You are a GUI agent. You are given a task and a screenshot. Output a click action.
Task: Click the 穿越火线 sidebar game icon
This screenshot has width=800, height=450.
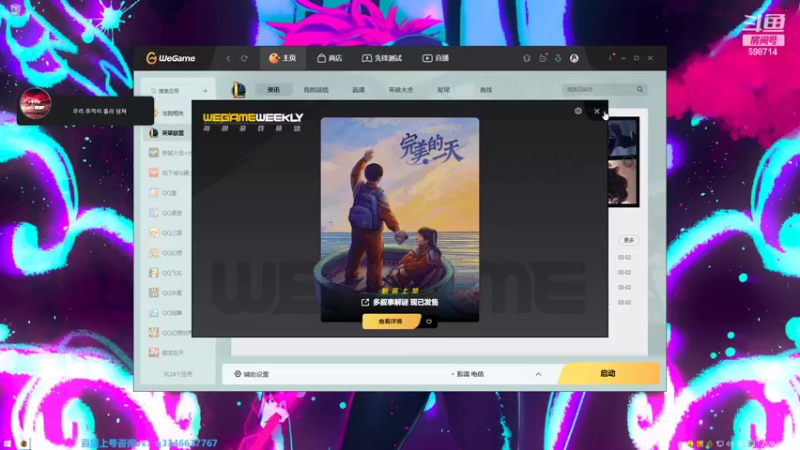(154, 153)
